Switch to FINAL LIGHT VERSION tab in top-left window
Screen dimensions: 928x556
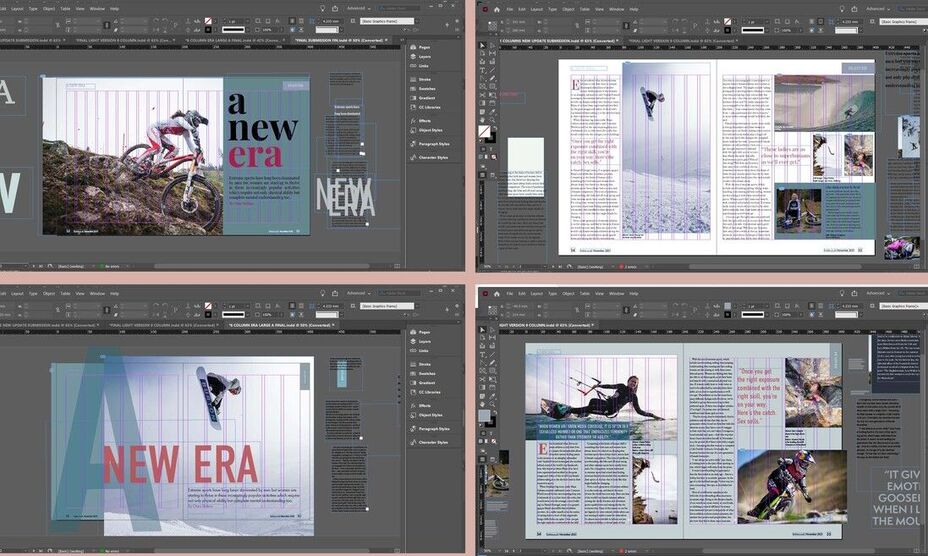click(123, 40)
